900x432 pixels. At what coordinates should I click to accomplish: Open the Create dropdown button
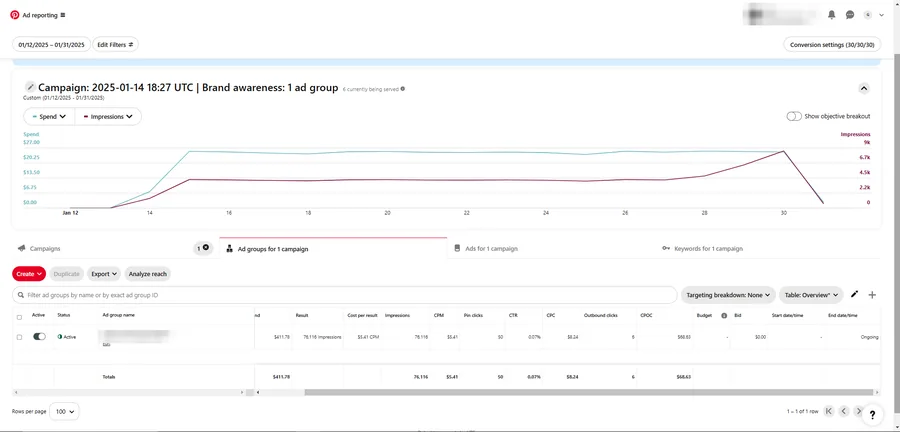pyautogui.click(x=29, y=274)
